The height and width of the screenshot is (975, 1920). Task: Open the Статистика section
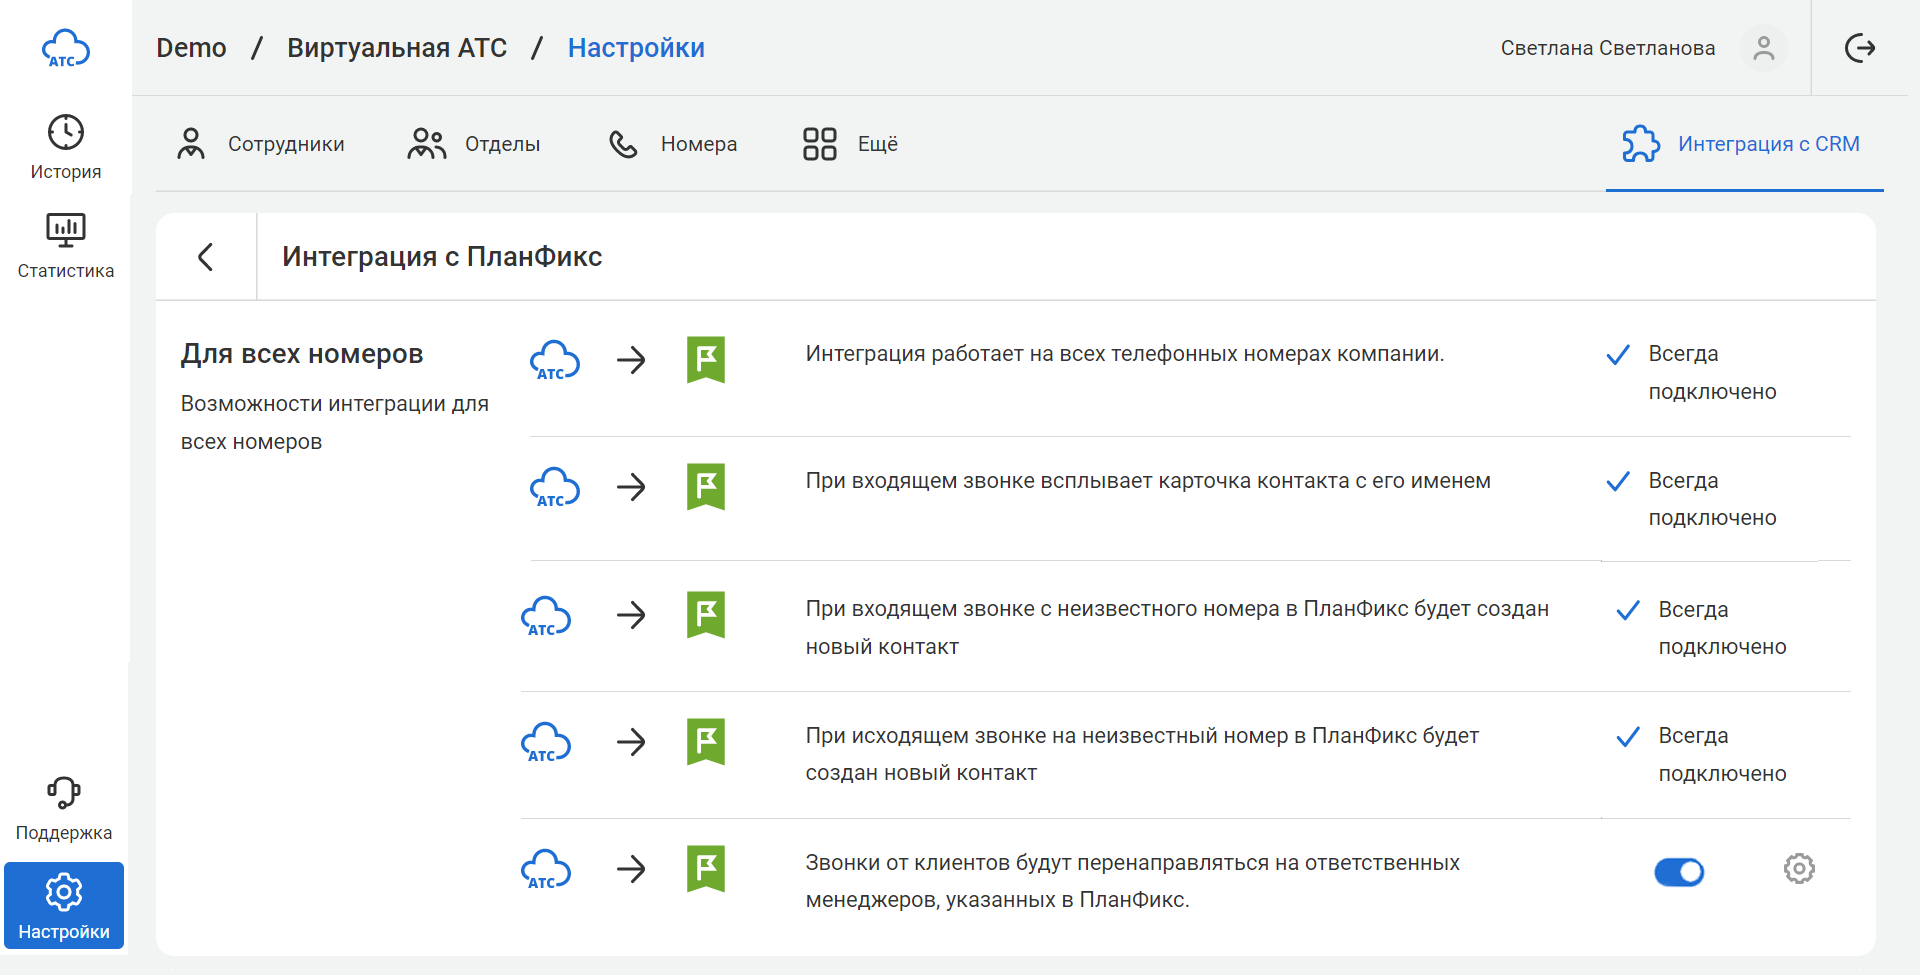coord(66,246)
